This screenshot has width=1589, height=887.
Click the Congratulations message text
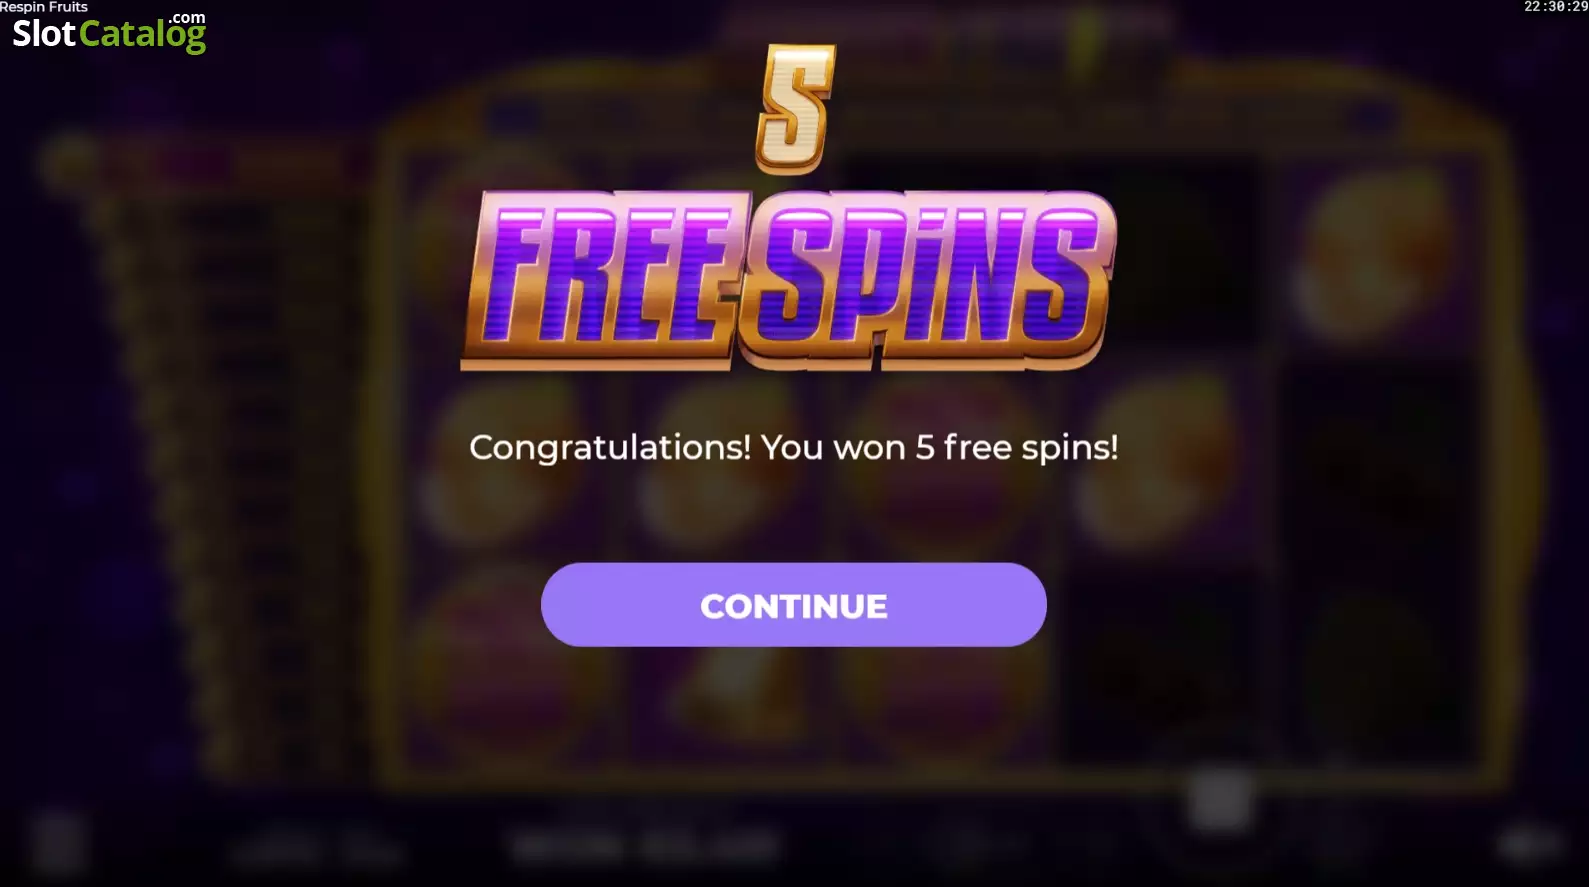coord(793,447)
